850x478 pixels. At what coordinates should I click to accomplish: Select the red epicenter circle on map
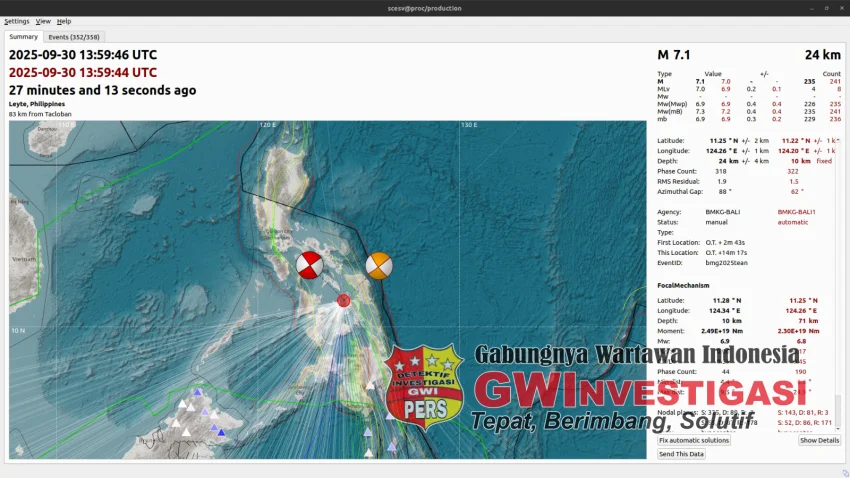tap(344, 300)
